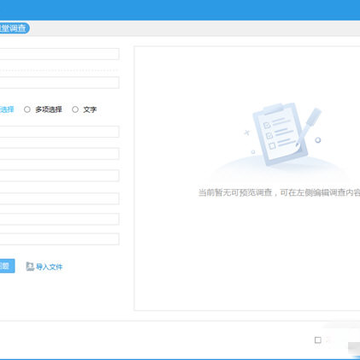Focus the topmost input field above the dotted line
The image size is (360, 360).
coord(59,54)
